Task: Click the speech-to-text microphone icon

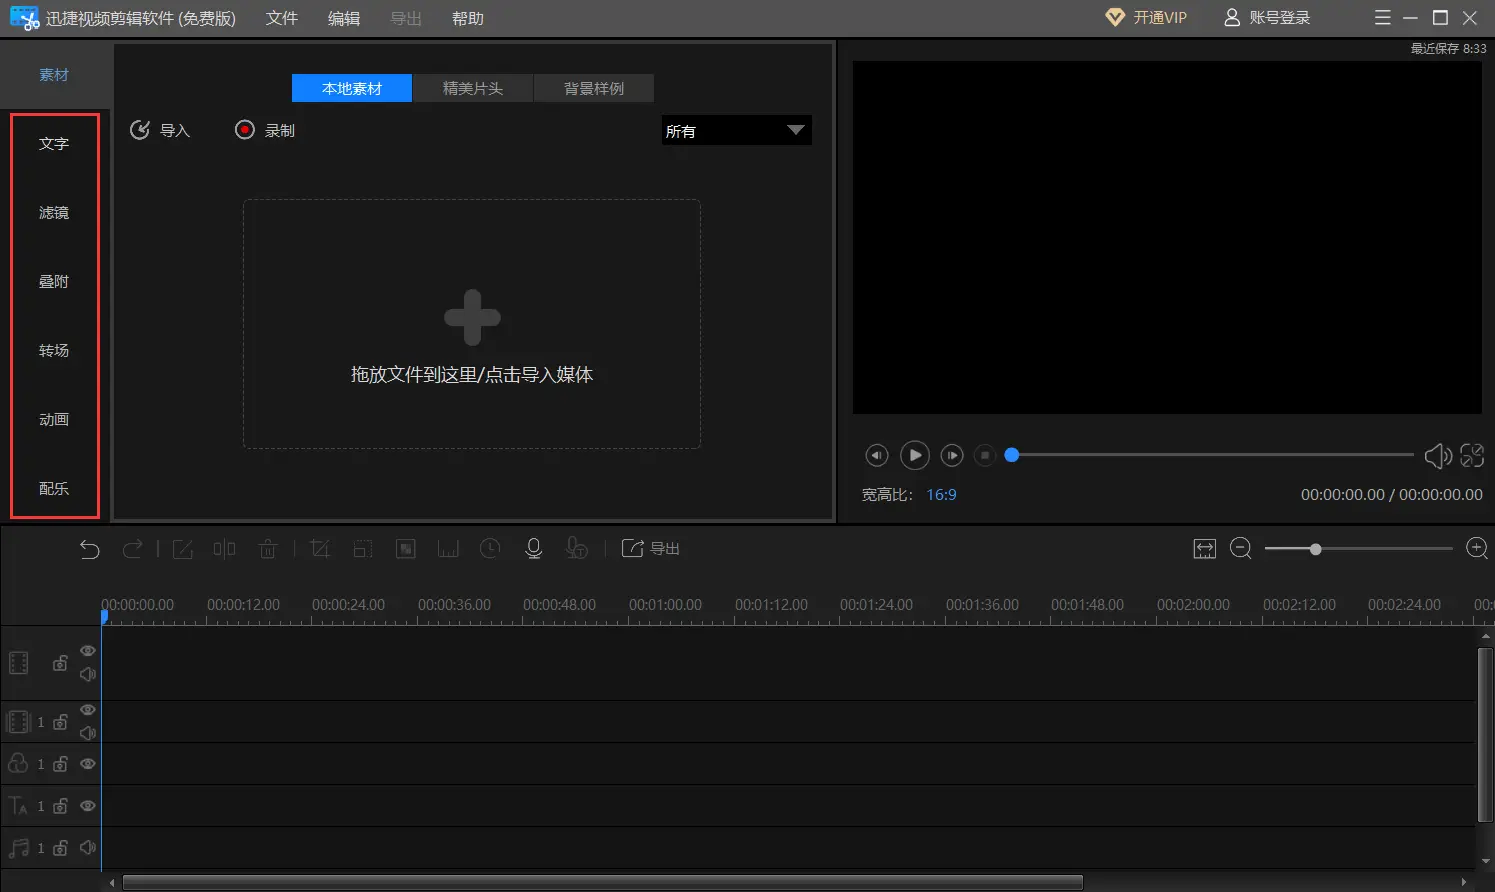Action: tap(577, 548)
